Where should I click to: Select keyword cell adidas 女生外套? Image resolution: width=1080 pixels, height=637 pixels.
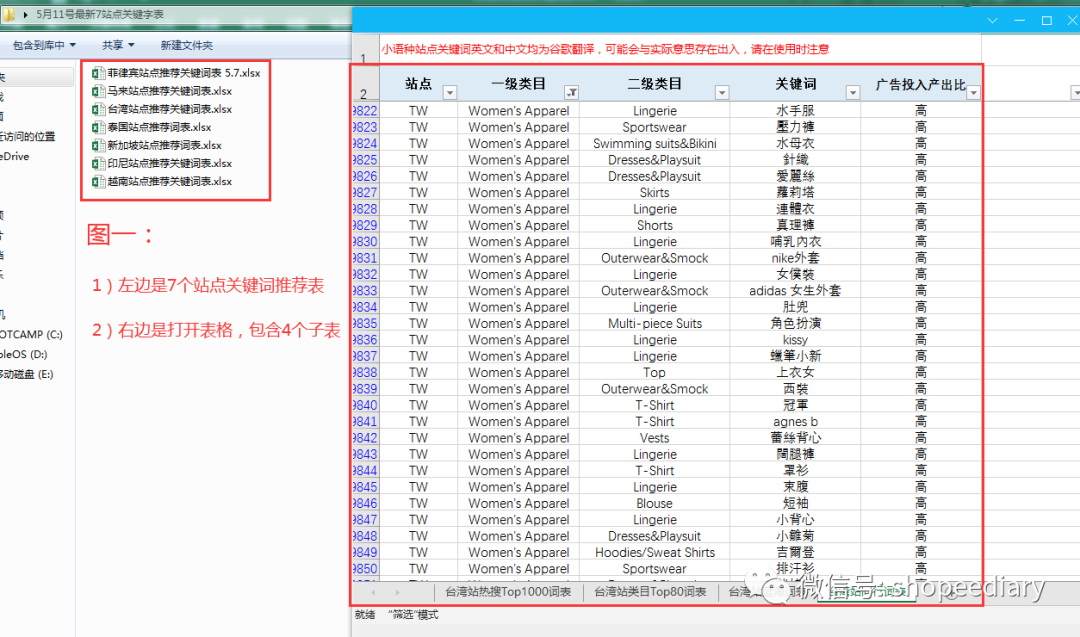click(796, 291)
